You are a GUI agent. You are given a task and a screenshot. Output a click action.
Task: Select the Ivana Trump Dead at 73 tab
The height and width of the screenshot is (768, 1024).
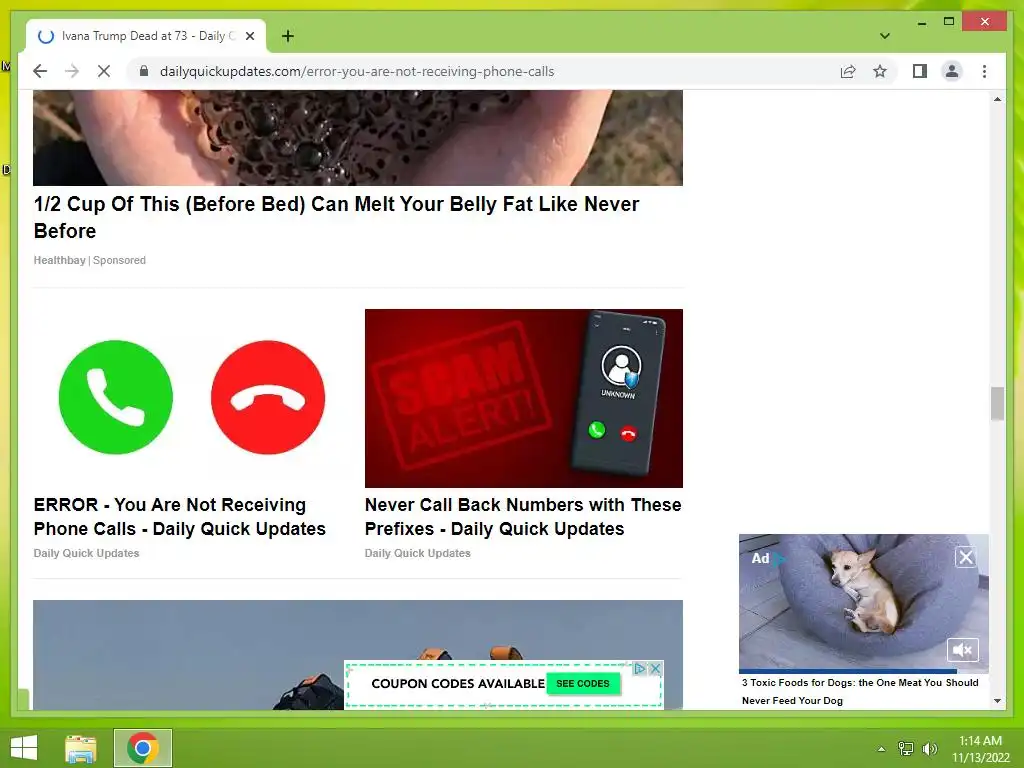click(145, 36)
